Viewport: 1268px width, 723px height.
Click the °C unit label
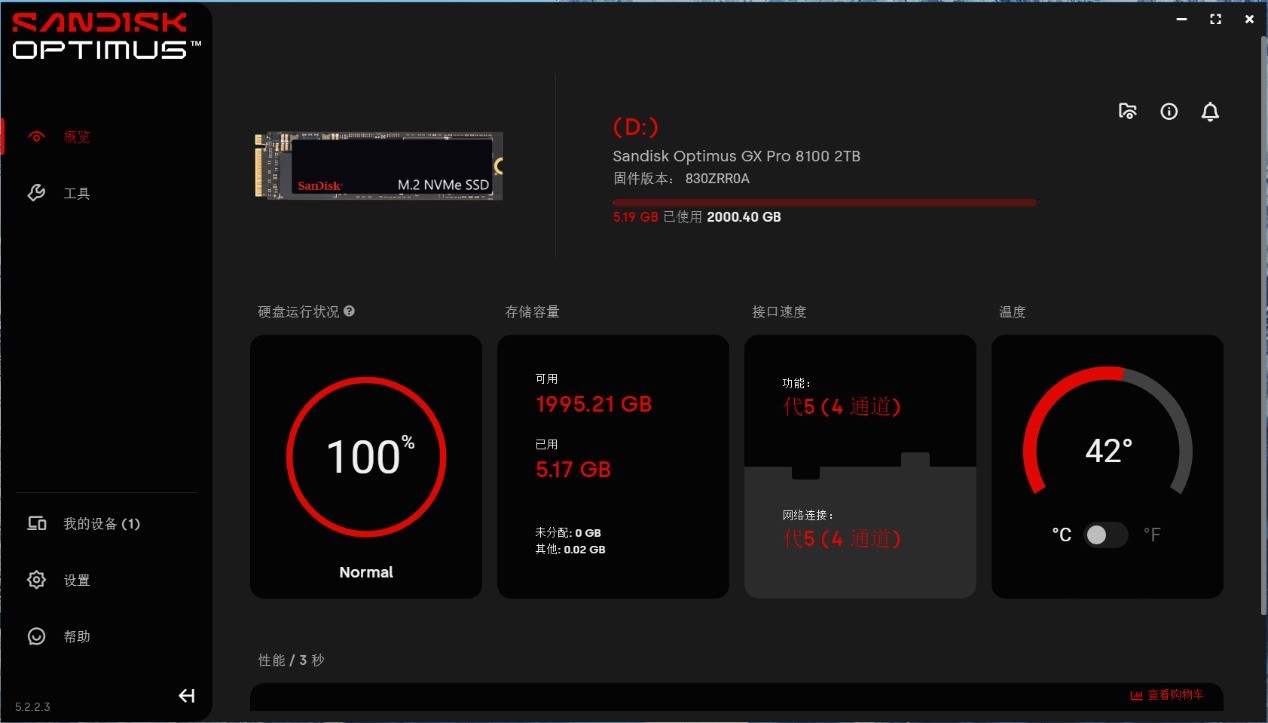point(1062,535)
